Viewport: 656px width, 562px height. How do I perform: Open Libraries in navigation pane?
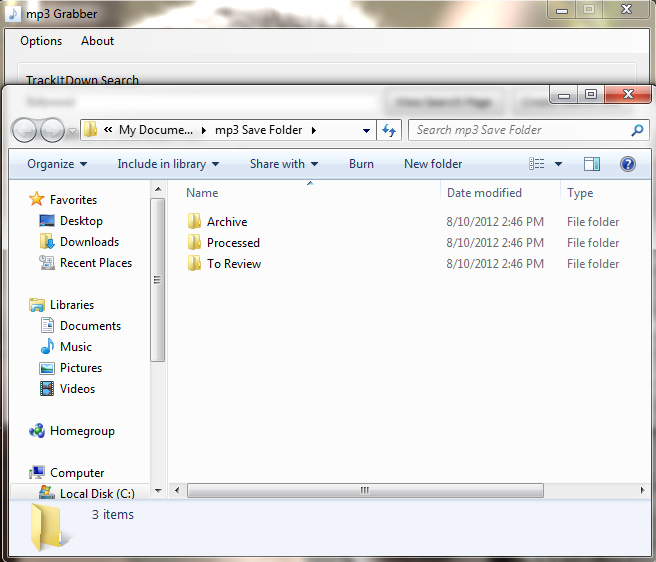point(72,305)
